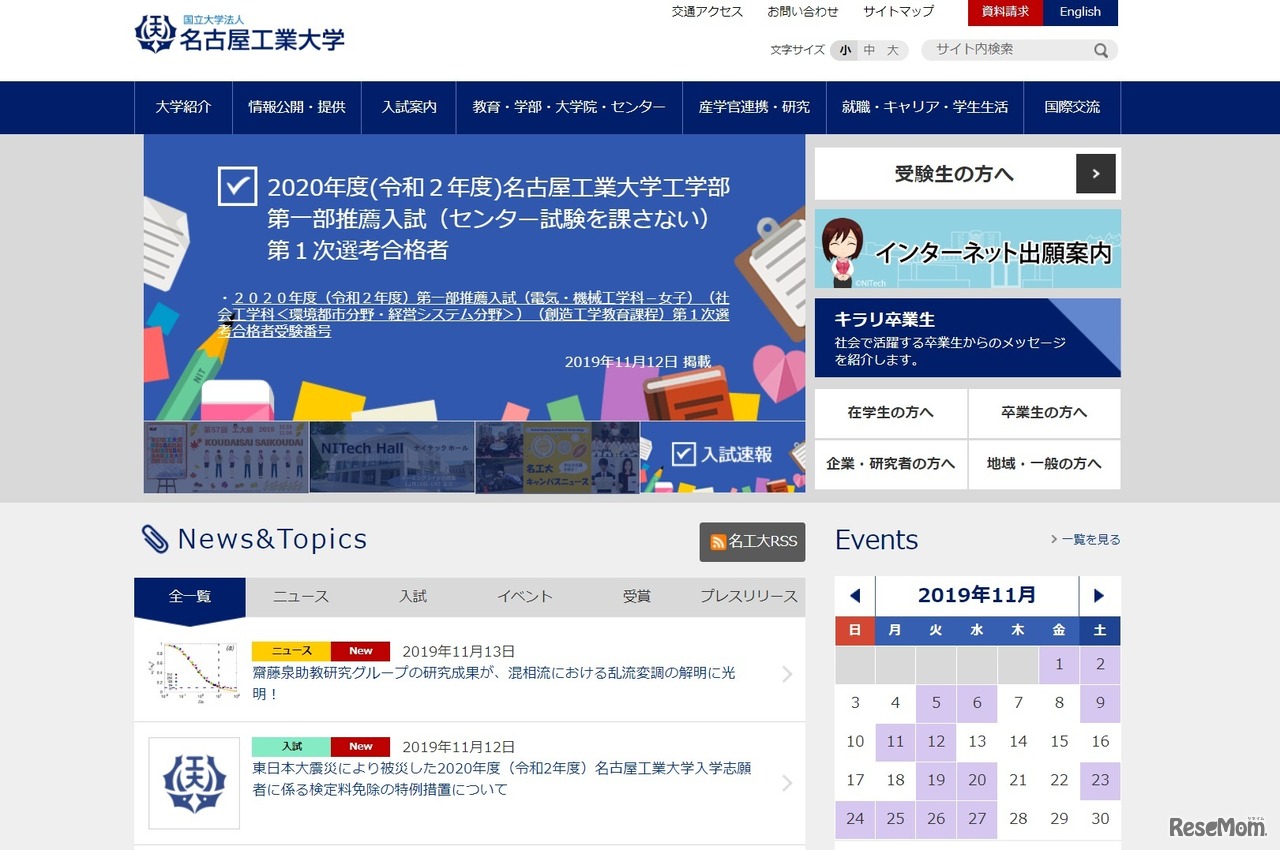
Task: Open the キラリ卒業生 banner
Action: (967, 338)
